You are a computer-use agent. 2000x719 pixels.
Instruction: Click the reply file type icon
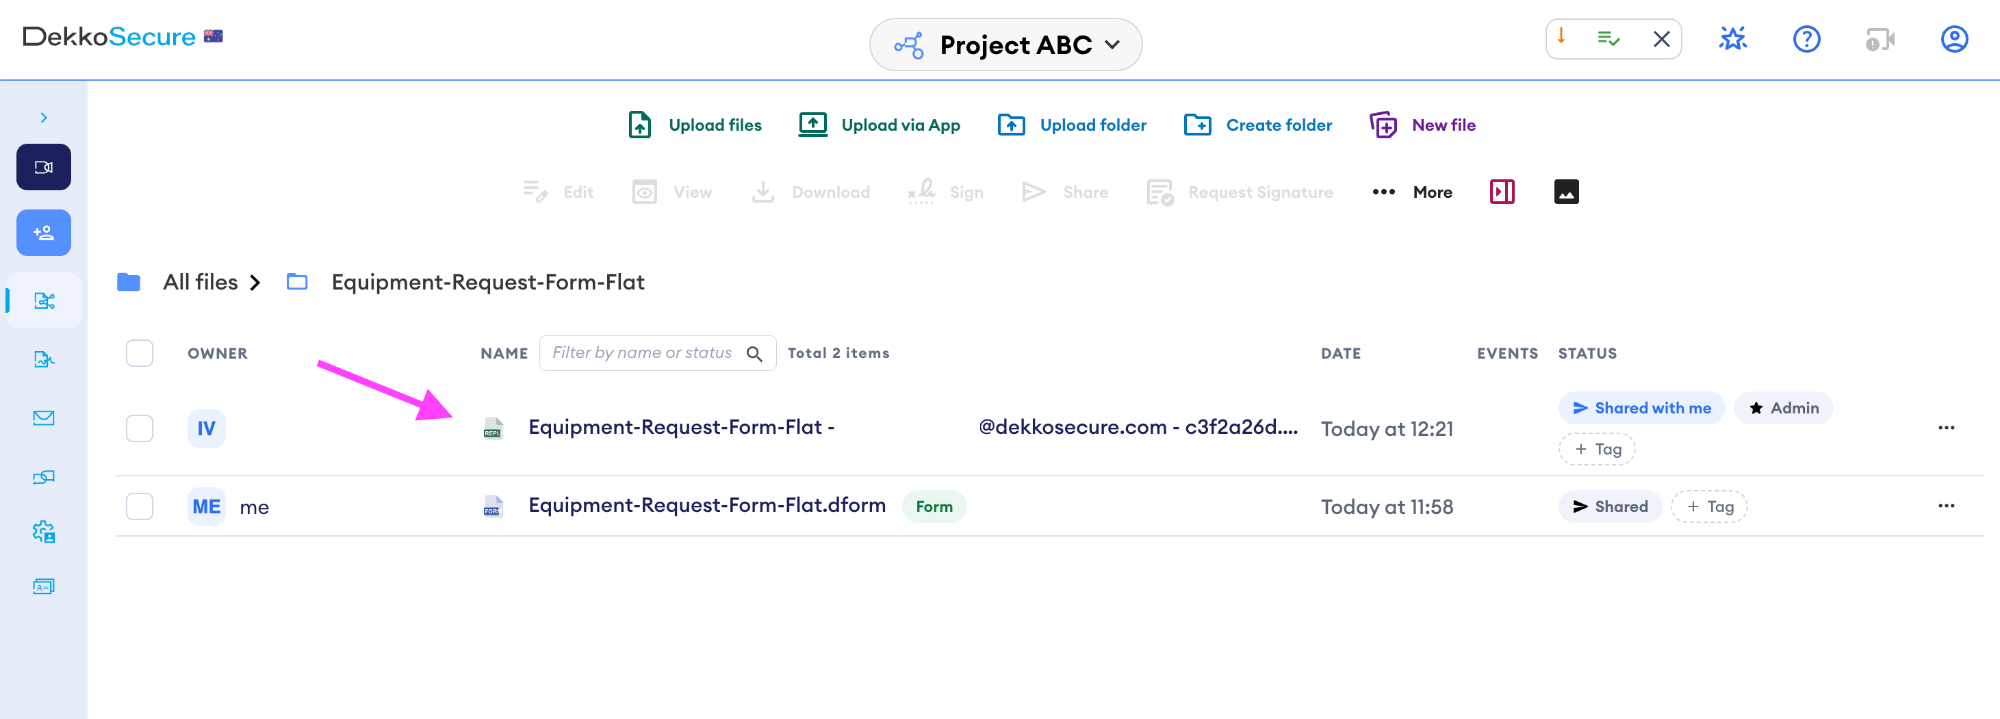pyautogui.click(x=492, y=428)
